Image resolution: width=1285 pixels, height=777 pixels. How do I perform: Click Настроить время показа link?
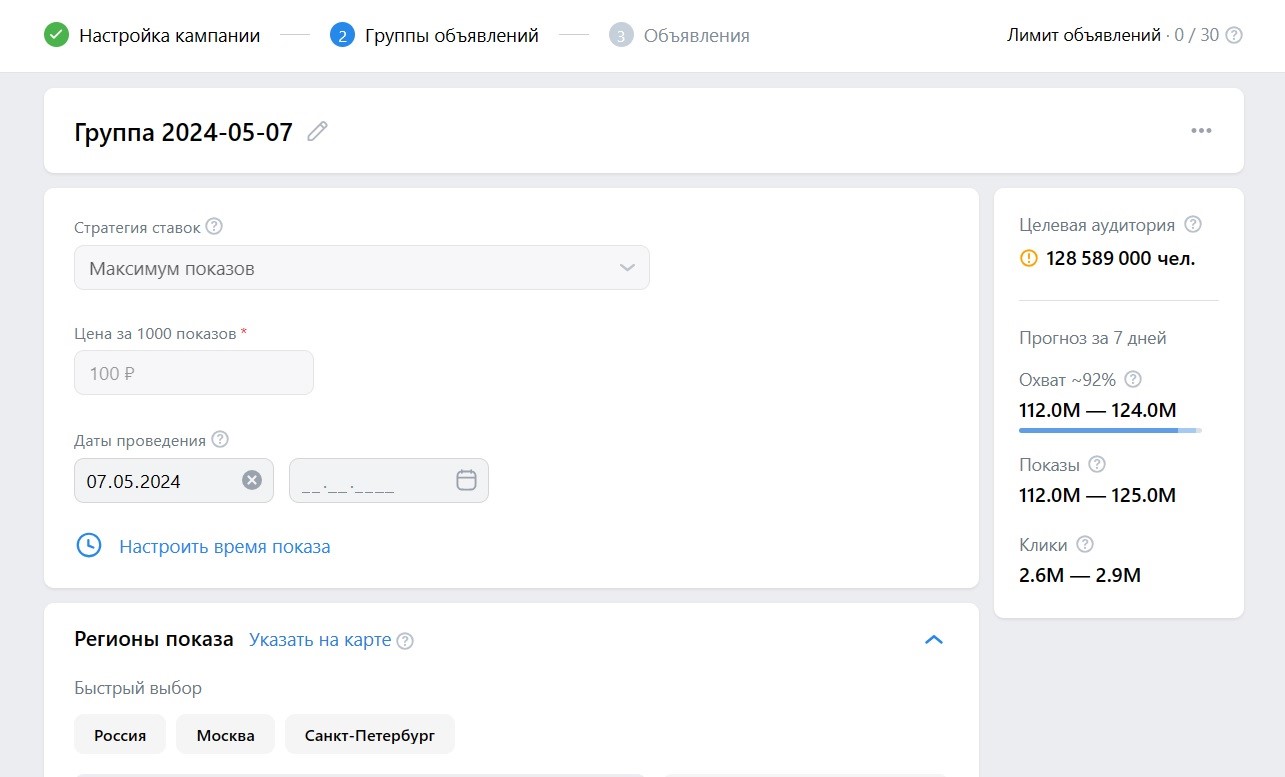coord(225,547)
